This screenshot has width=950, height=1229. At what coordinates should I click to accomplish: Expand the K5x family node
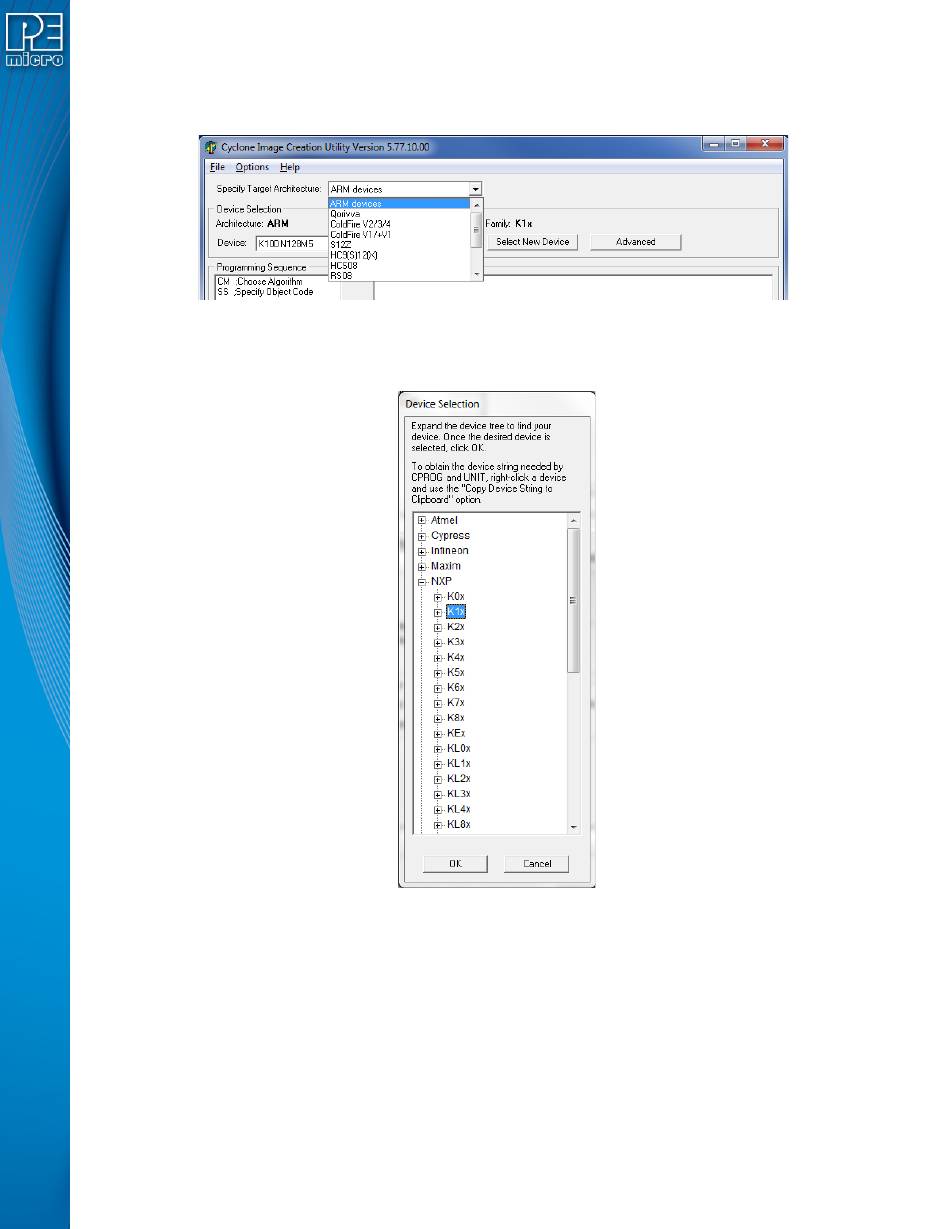[438, 673]
